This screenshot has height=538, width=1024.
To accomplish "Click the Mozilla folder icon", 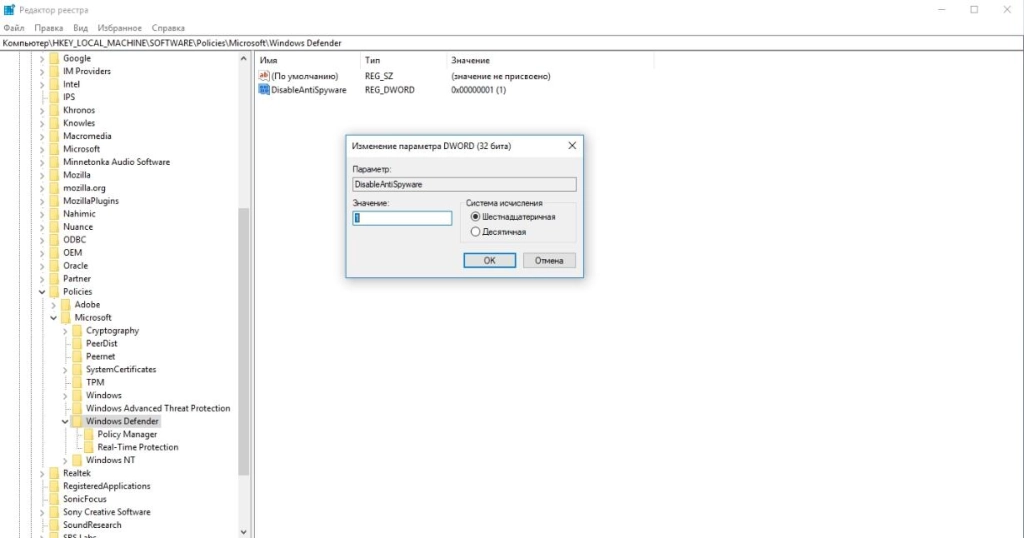I will 54,175.
